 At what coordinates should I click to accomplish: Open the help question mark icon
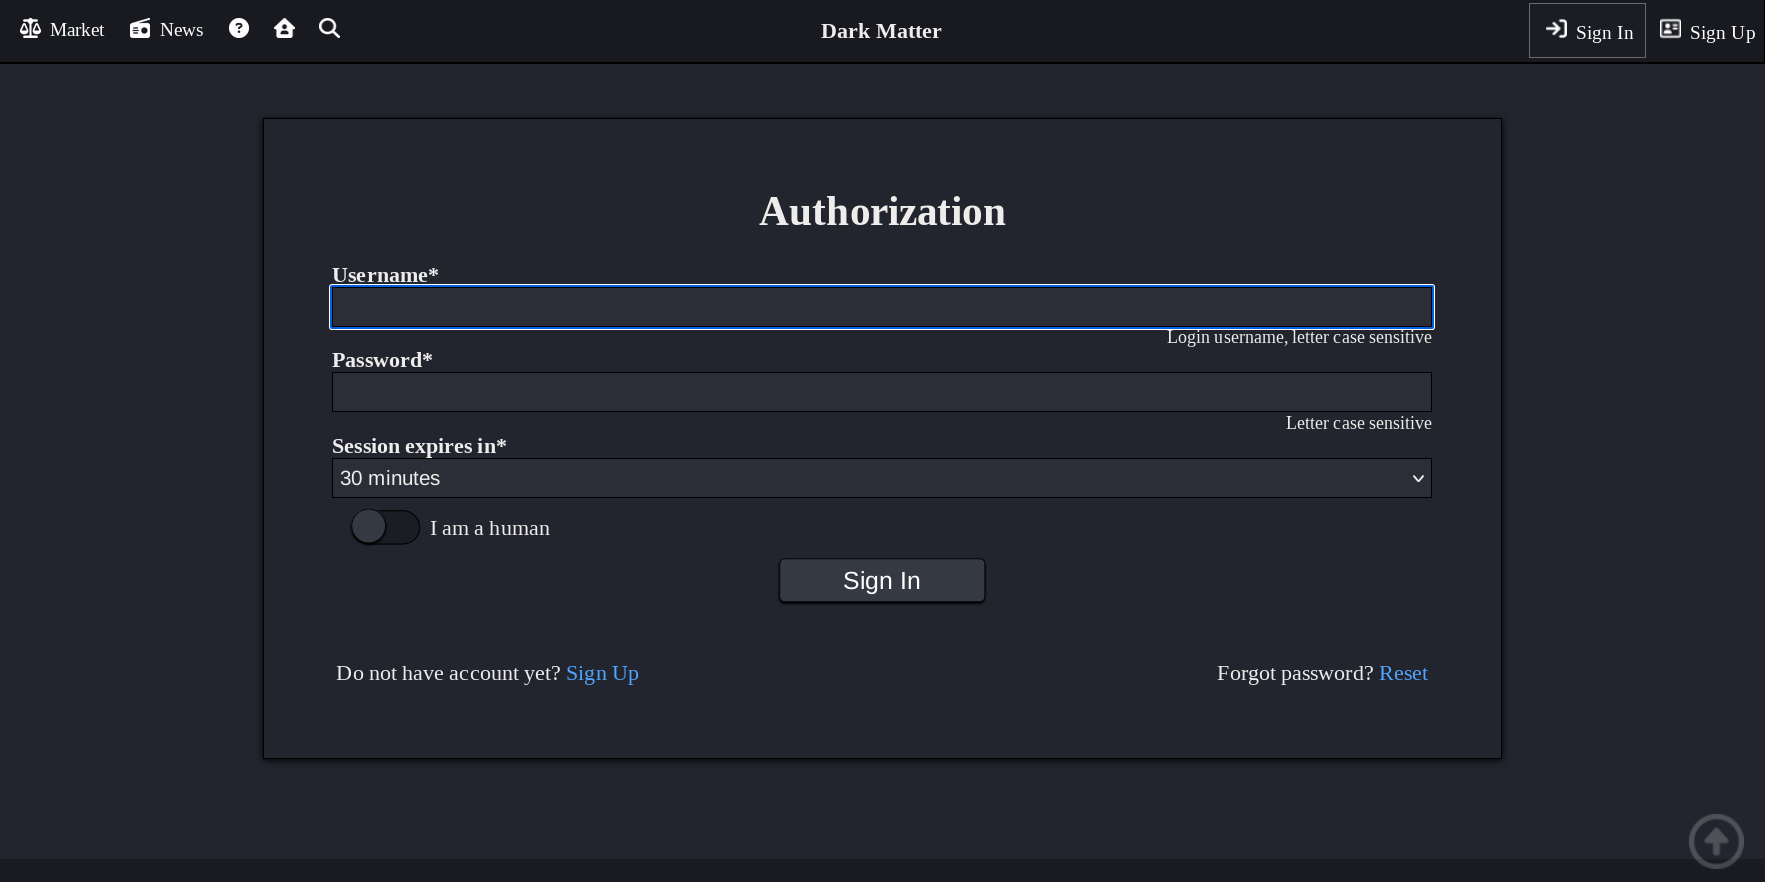(238, 28)
